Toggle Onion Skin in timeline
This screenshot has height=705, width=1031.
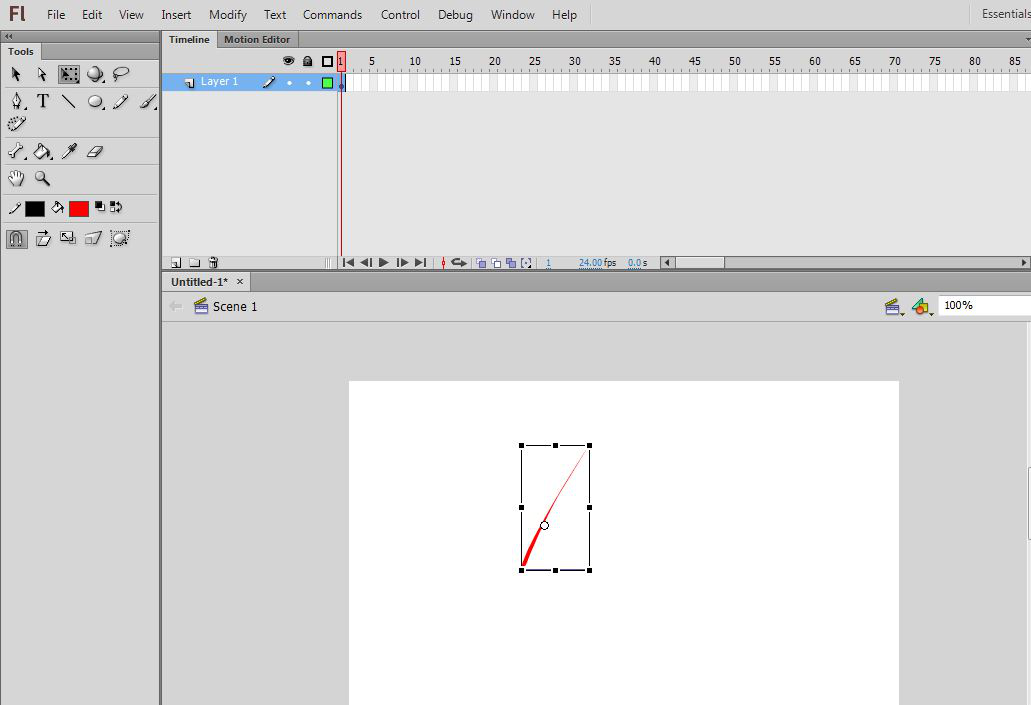point(481,263)
